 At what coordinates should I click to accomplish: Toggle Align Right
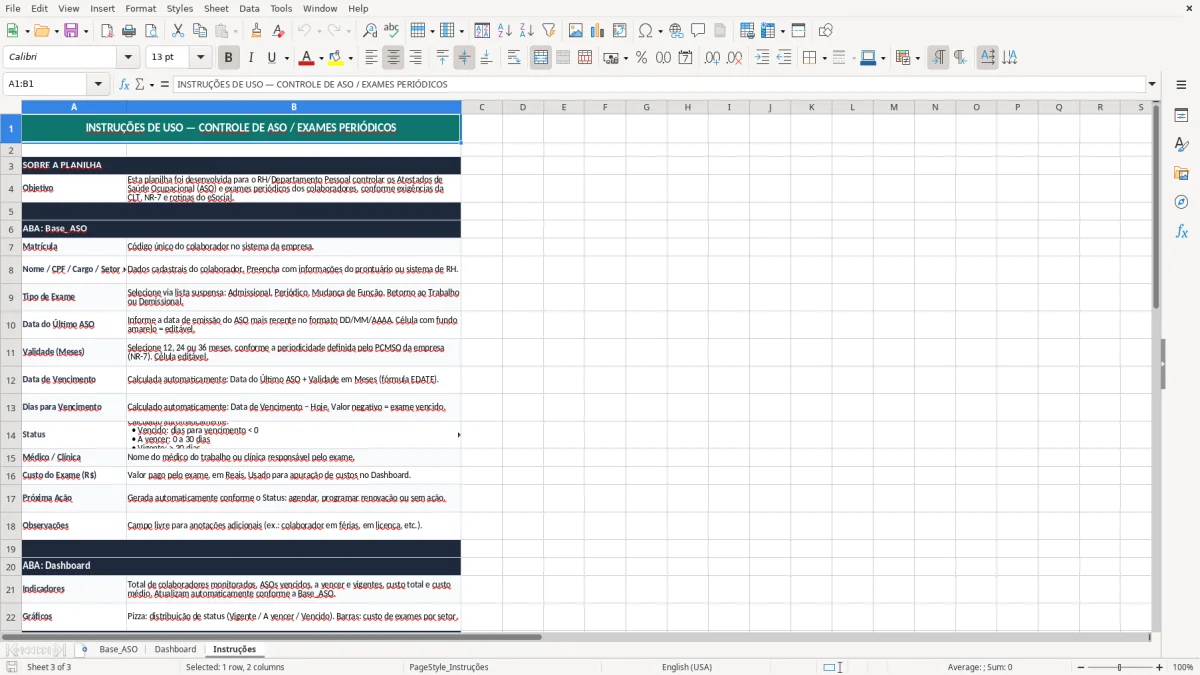tap(415, 58)
